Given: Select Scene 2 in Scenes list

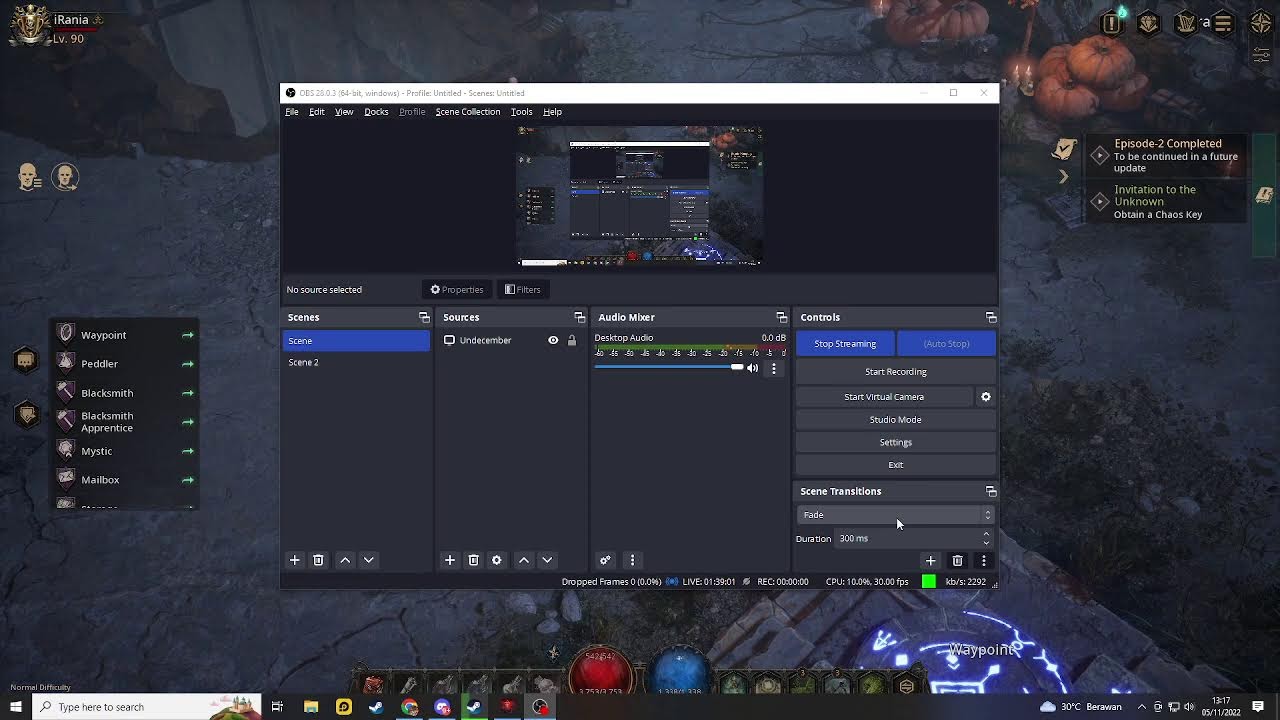Looking at the screenshot, I should click(x=356, y=362).
